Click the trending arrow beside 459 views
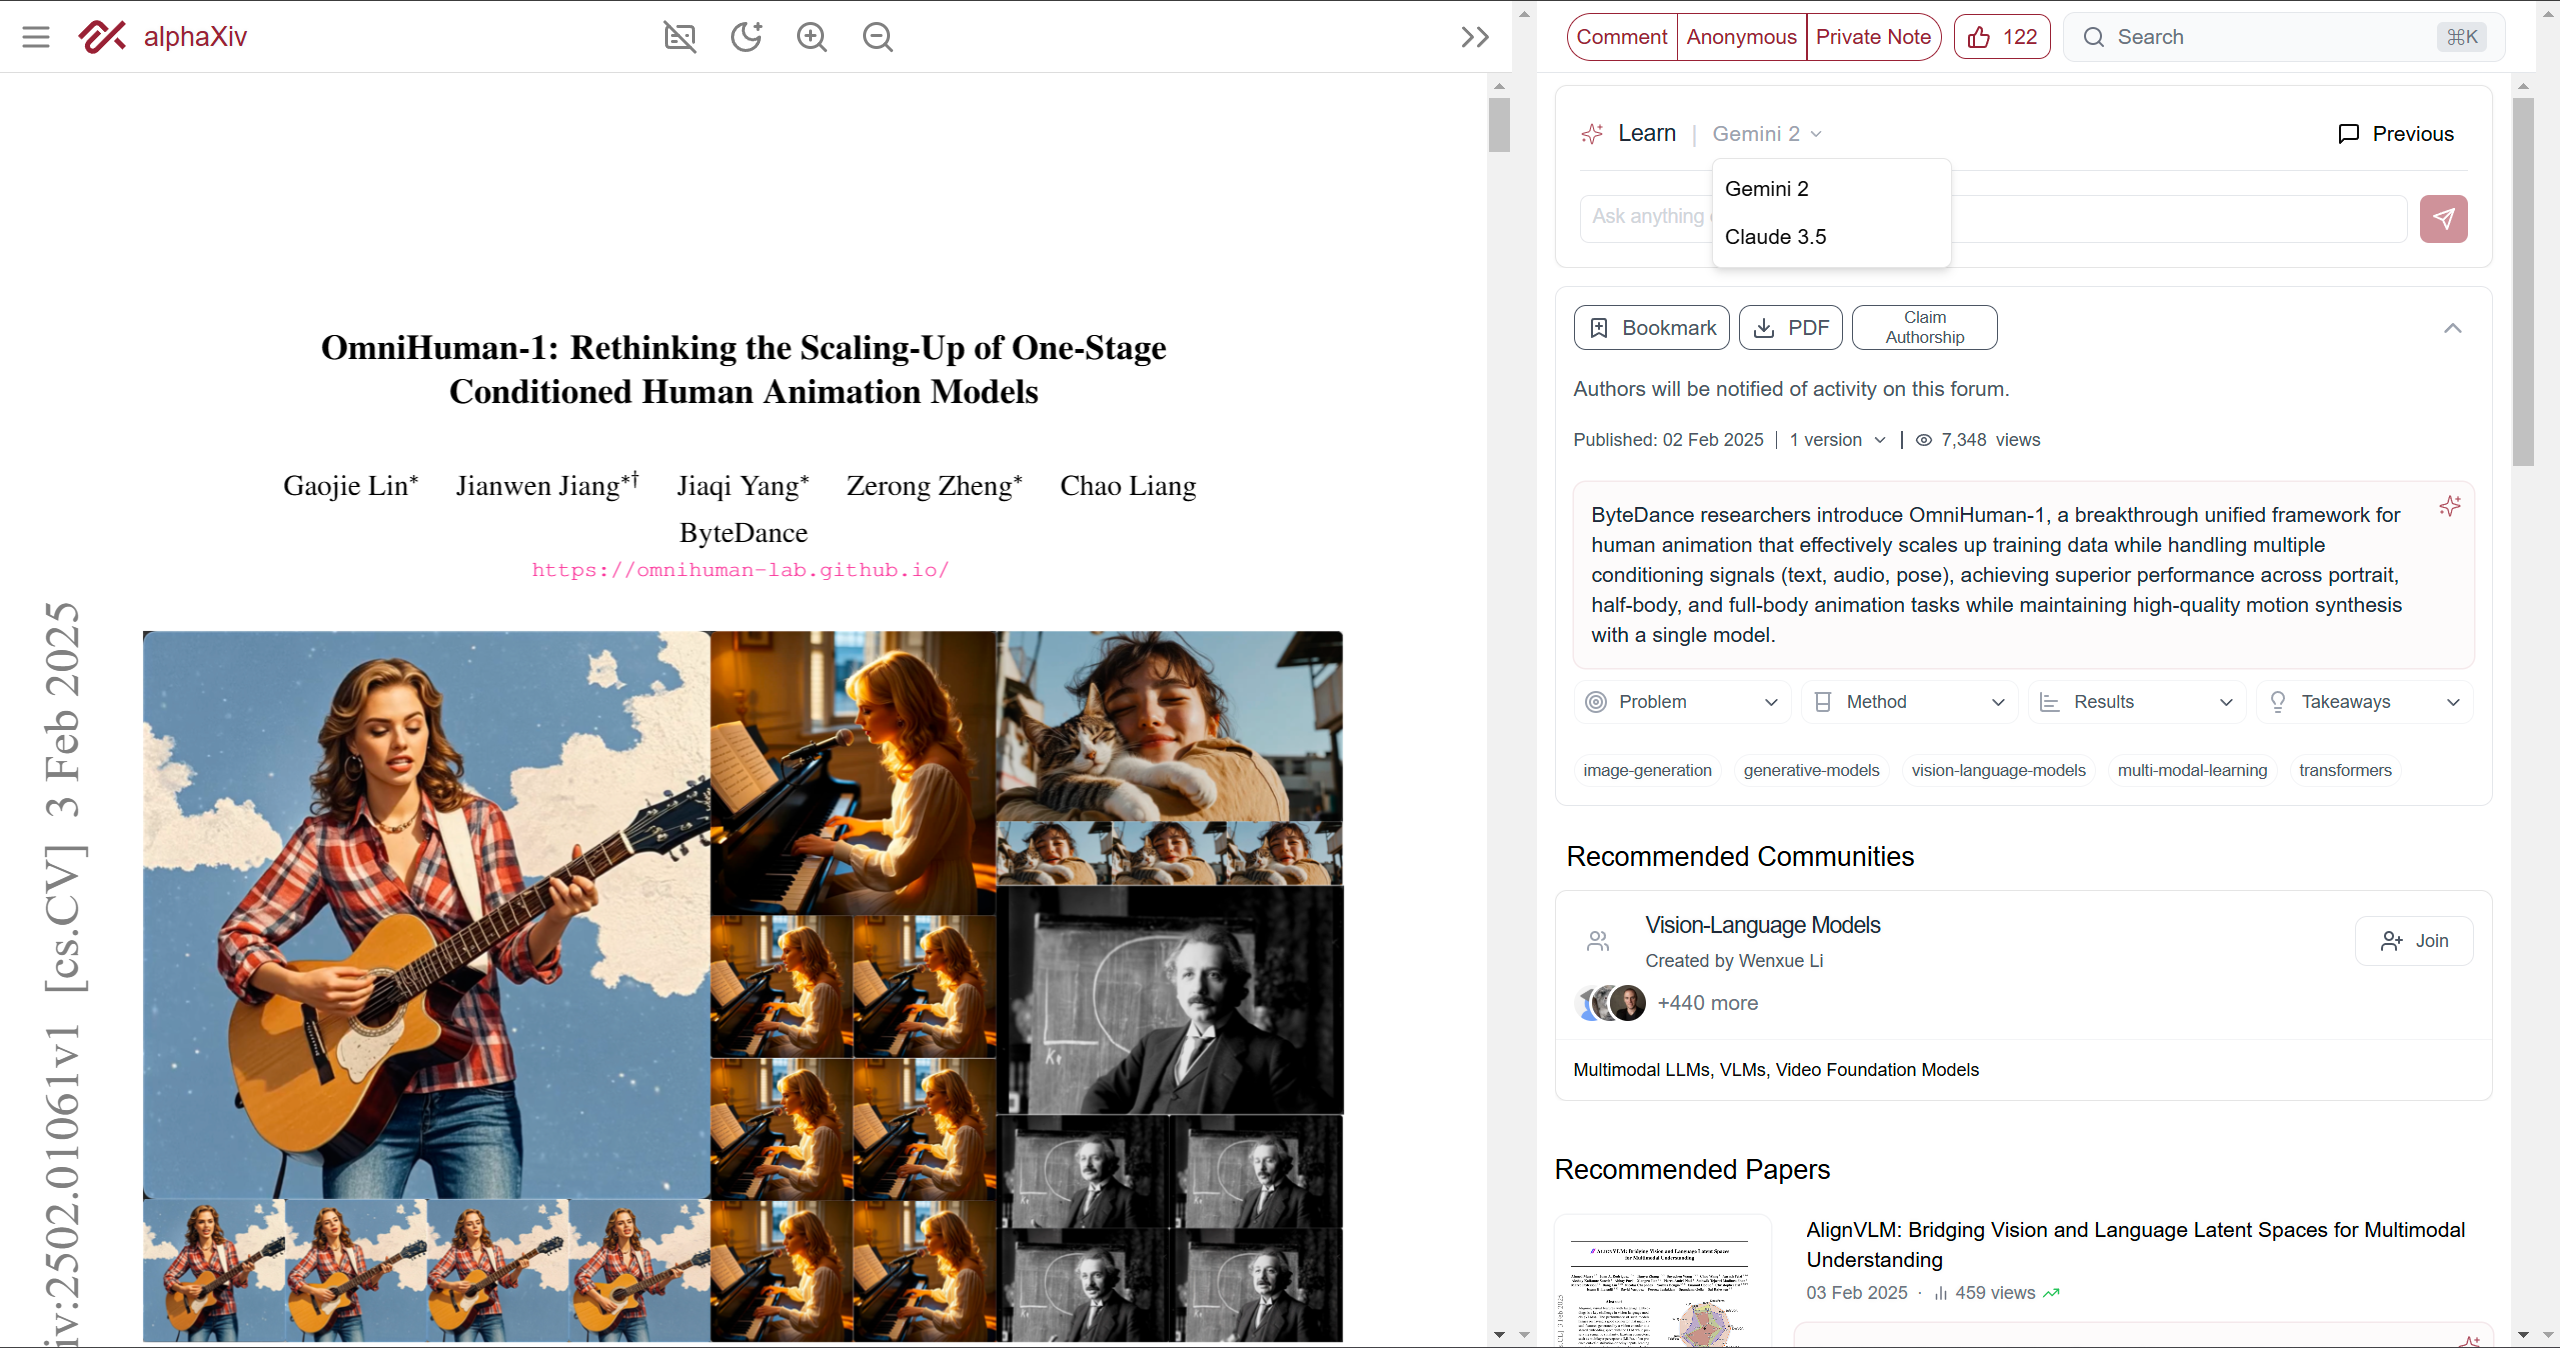 coord(2051,1293)
